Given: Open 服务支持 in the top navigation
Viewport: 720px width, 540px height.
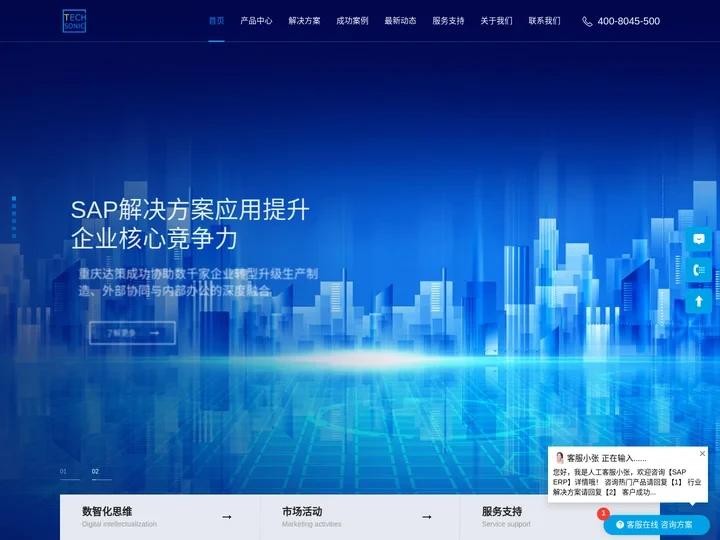Looking at the screenshot, I should (448, 21).
